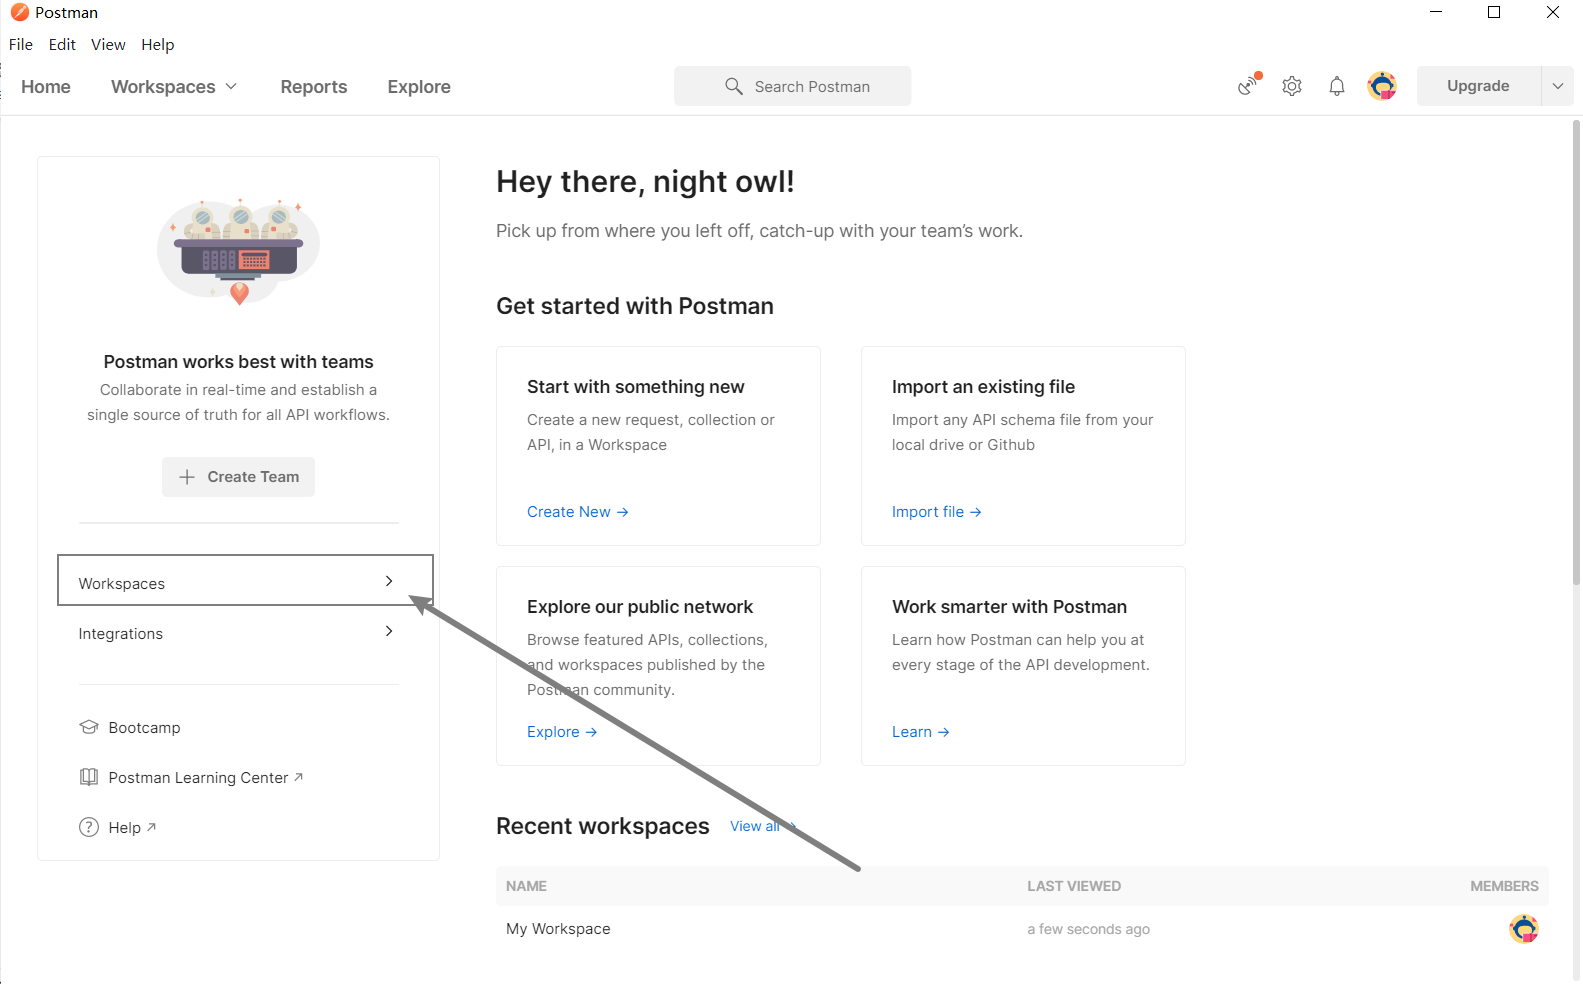Click the Search Postman field

click(x=792, y=86)
